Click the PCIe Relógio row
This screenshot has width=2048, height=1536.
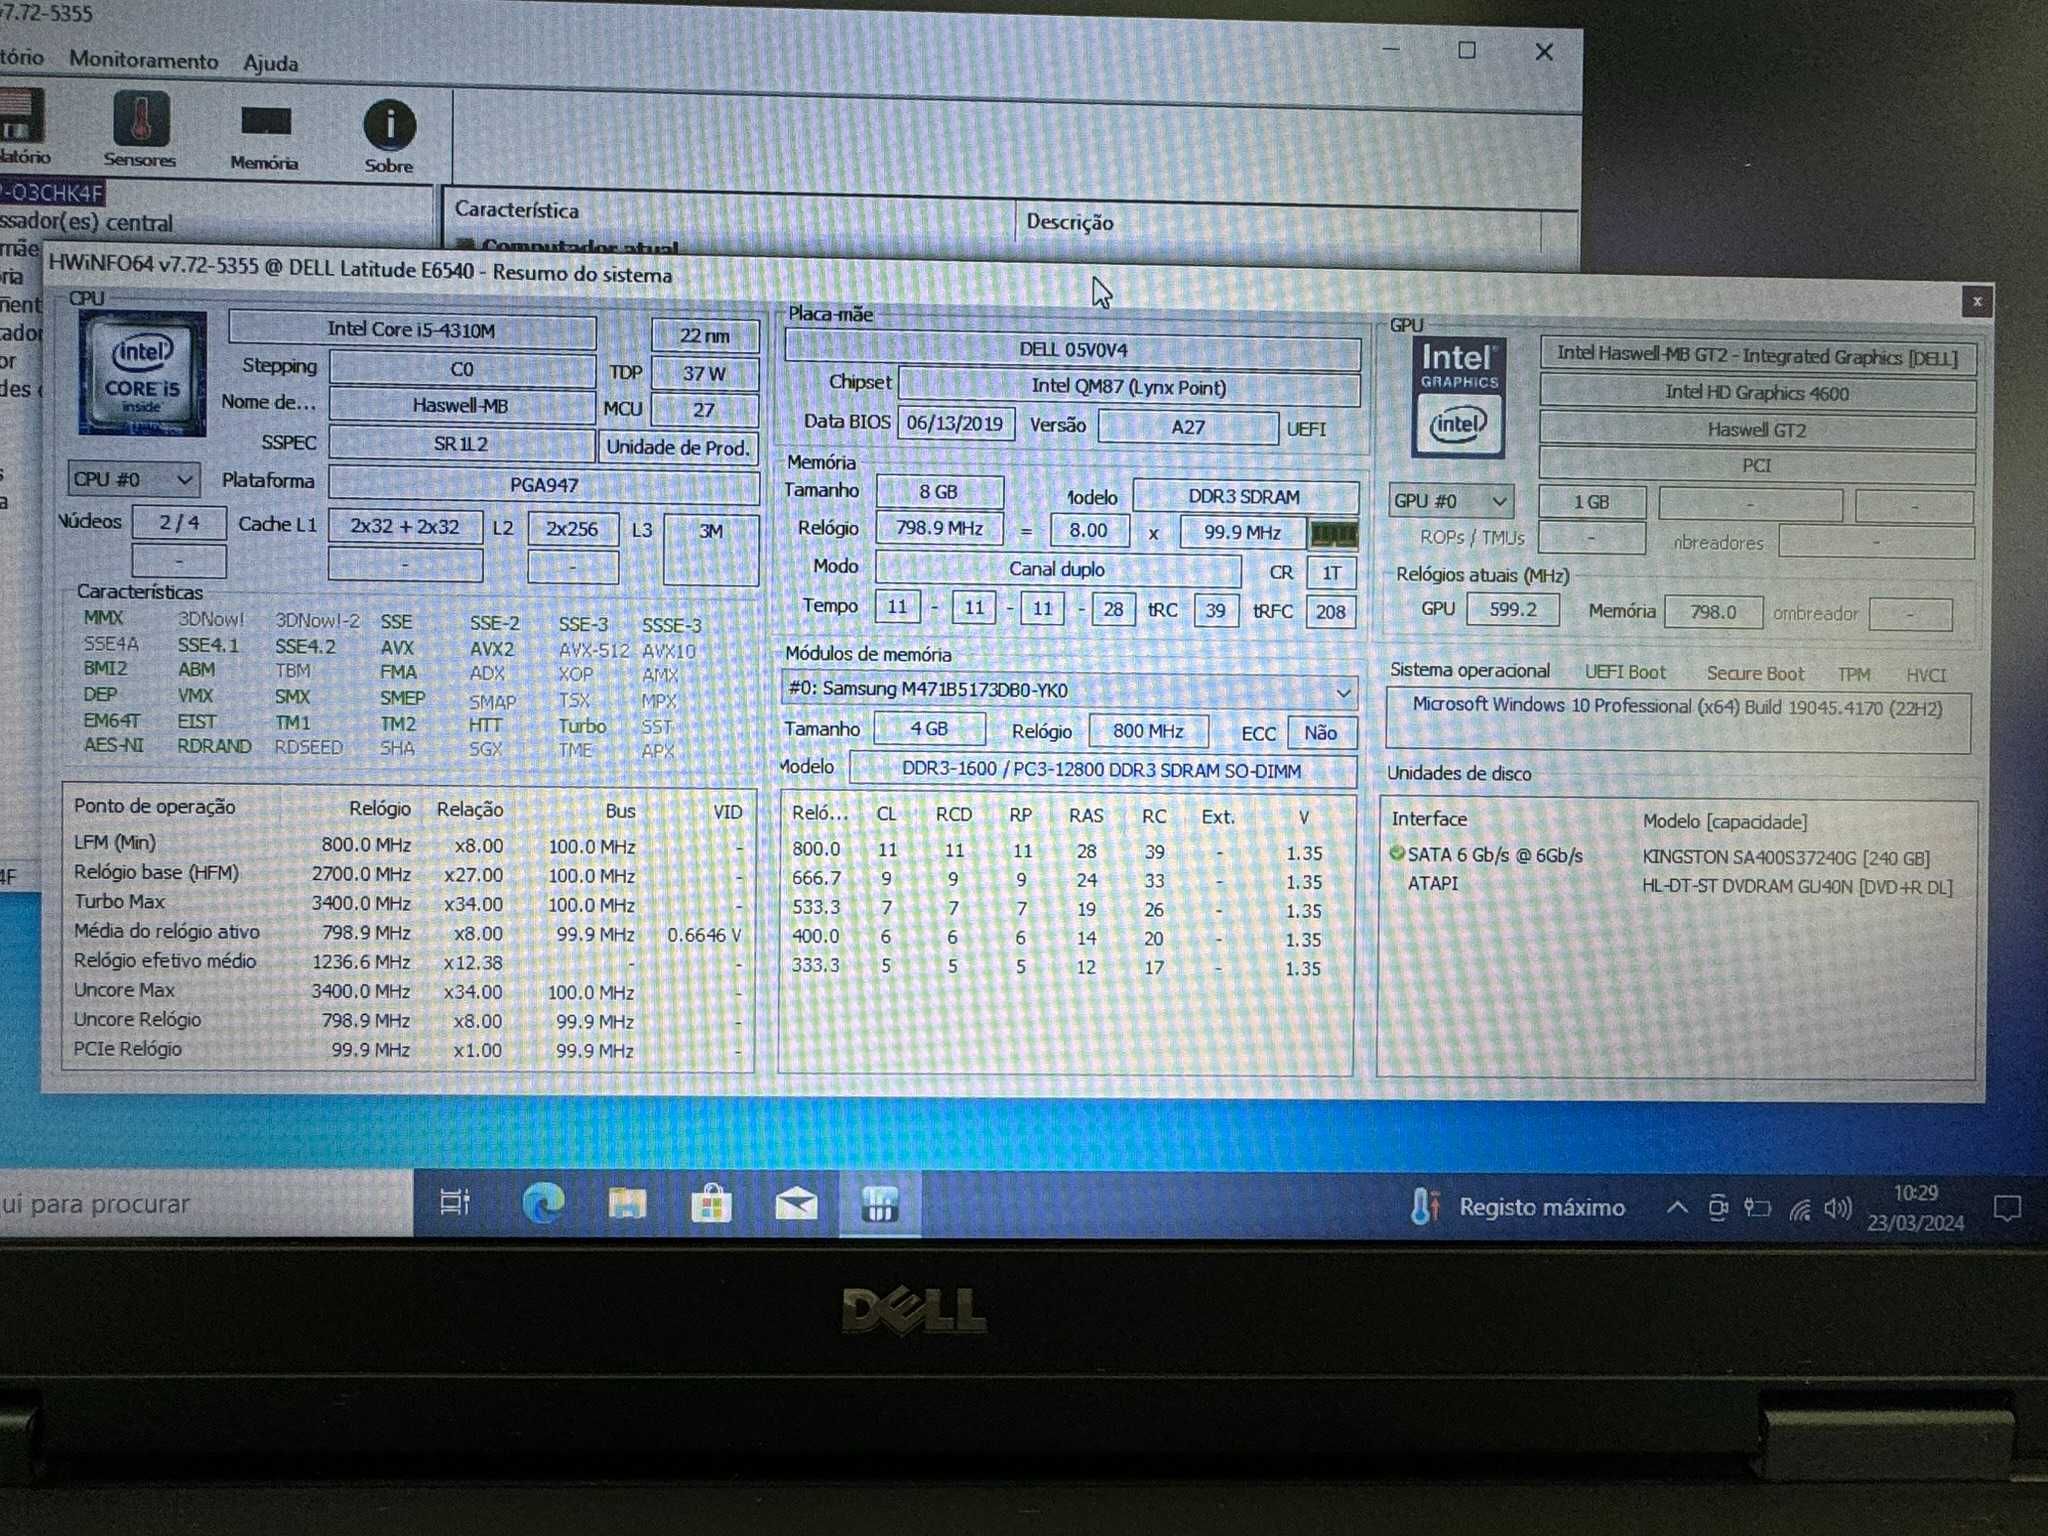(x=408, y=1050)
